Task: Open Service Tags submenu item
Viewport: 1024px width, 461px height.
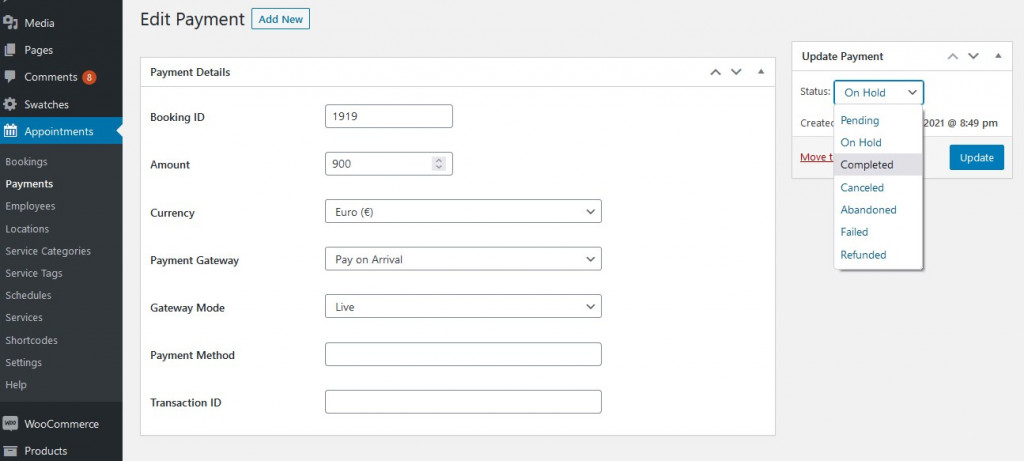Action: tap(34, 273)
